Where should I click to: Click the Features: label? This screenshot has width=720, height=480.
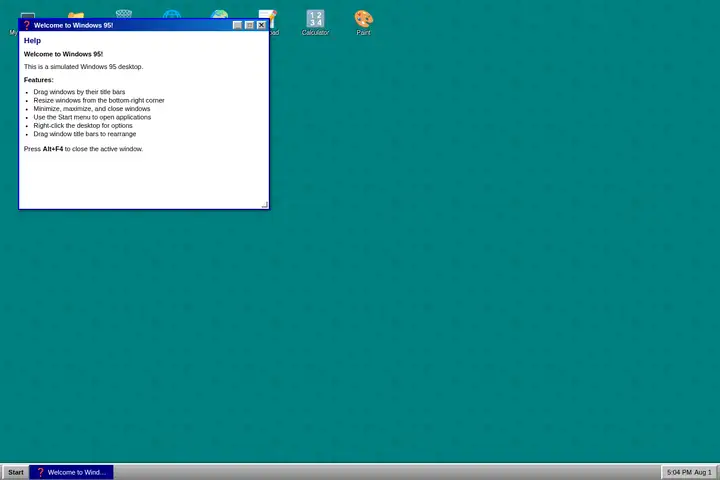click(x=39, y=80)
